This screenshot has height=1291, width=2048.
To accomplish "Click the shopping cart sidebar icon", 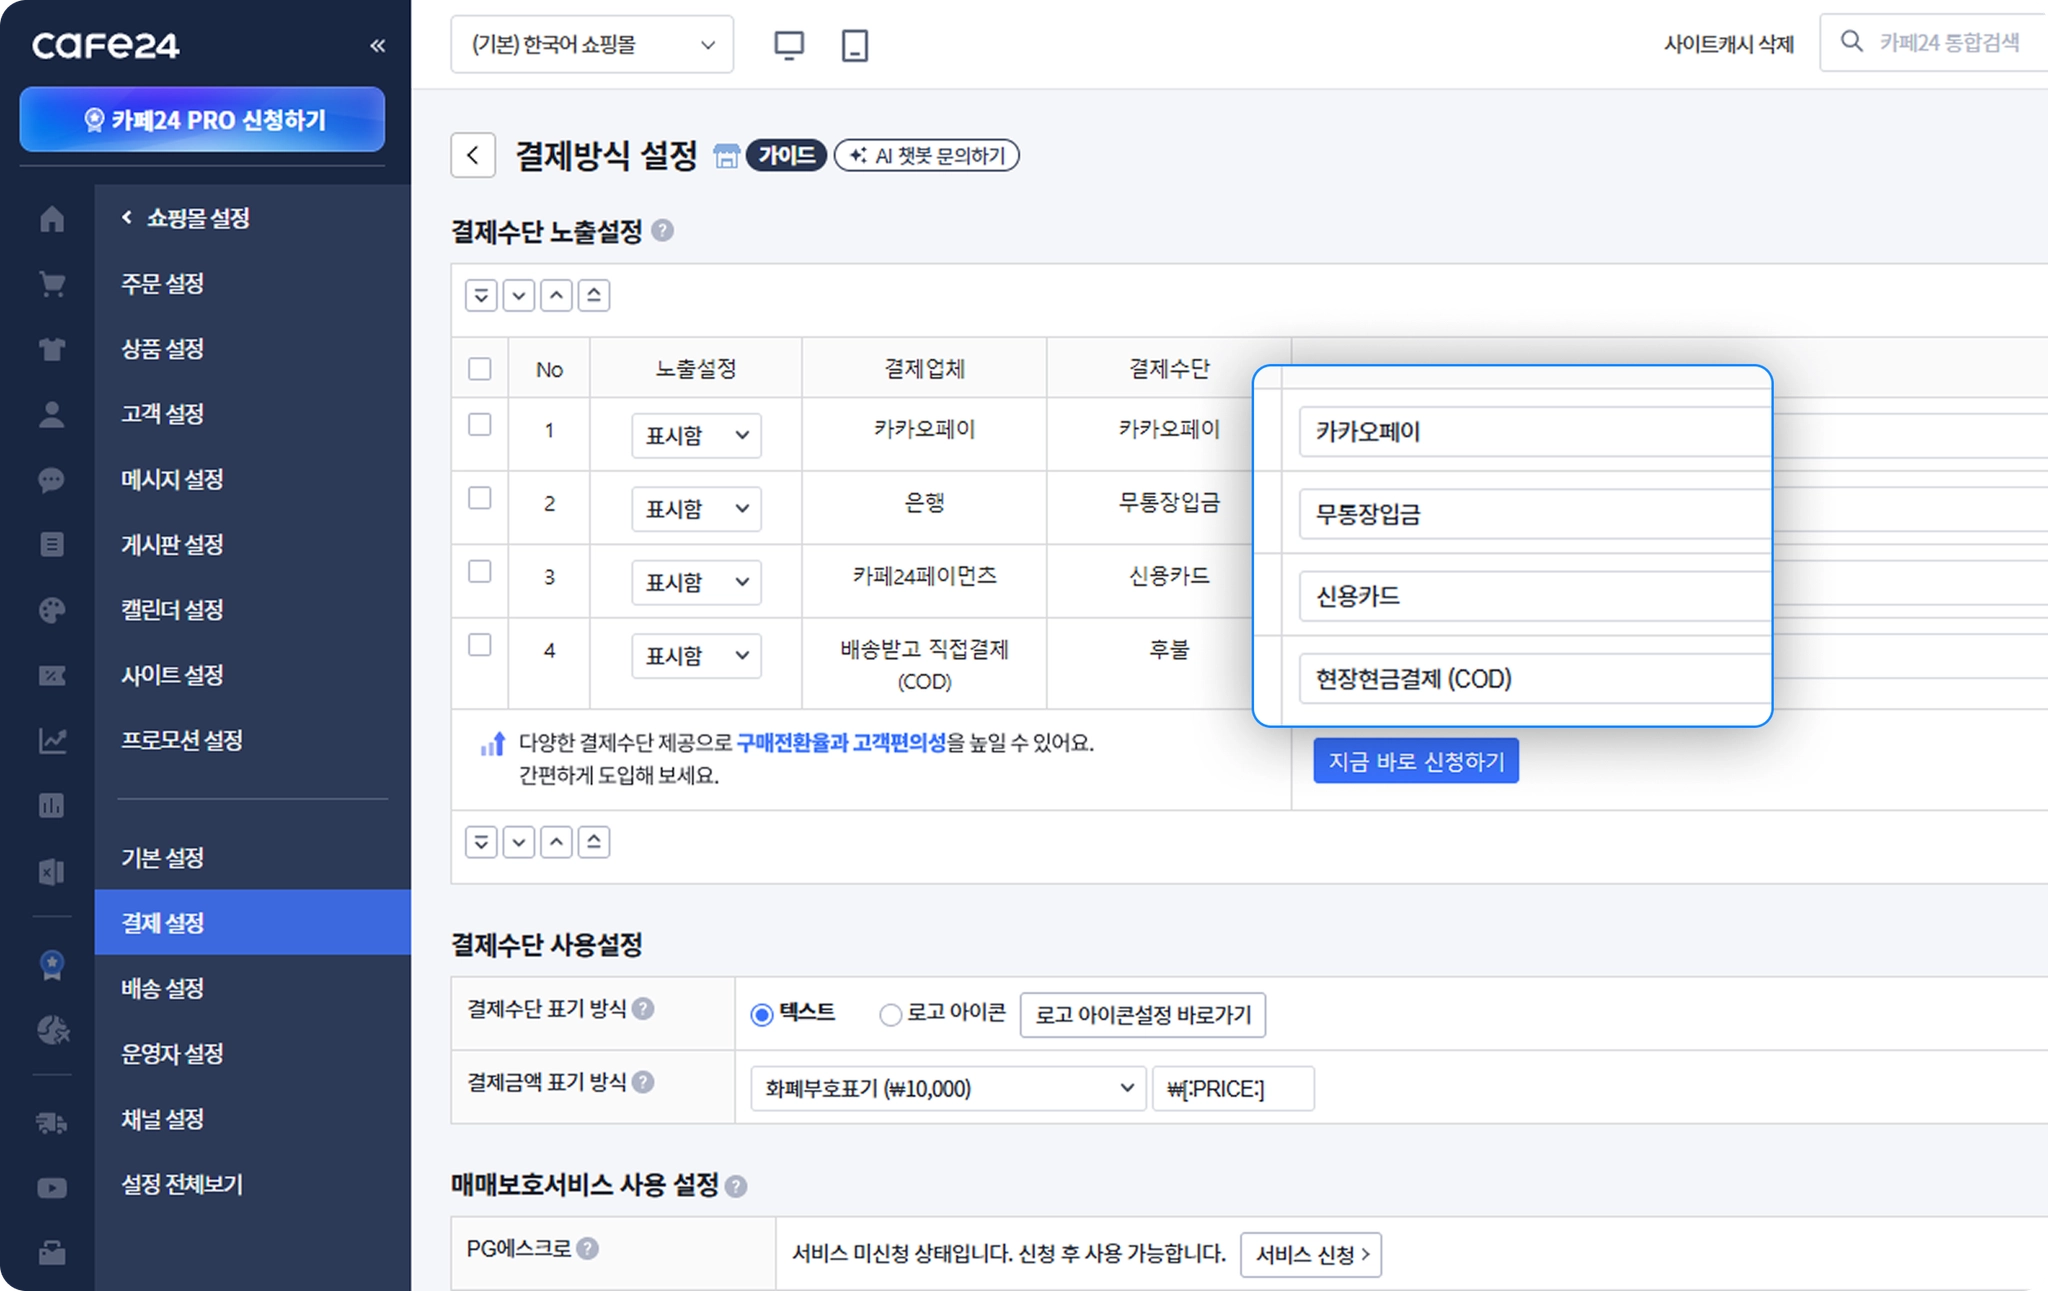I will point(52,284).
